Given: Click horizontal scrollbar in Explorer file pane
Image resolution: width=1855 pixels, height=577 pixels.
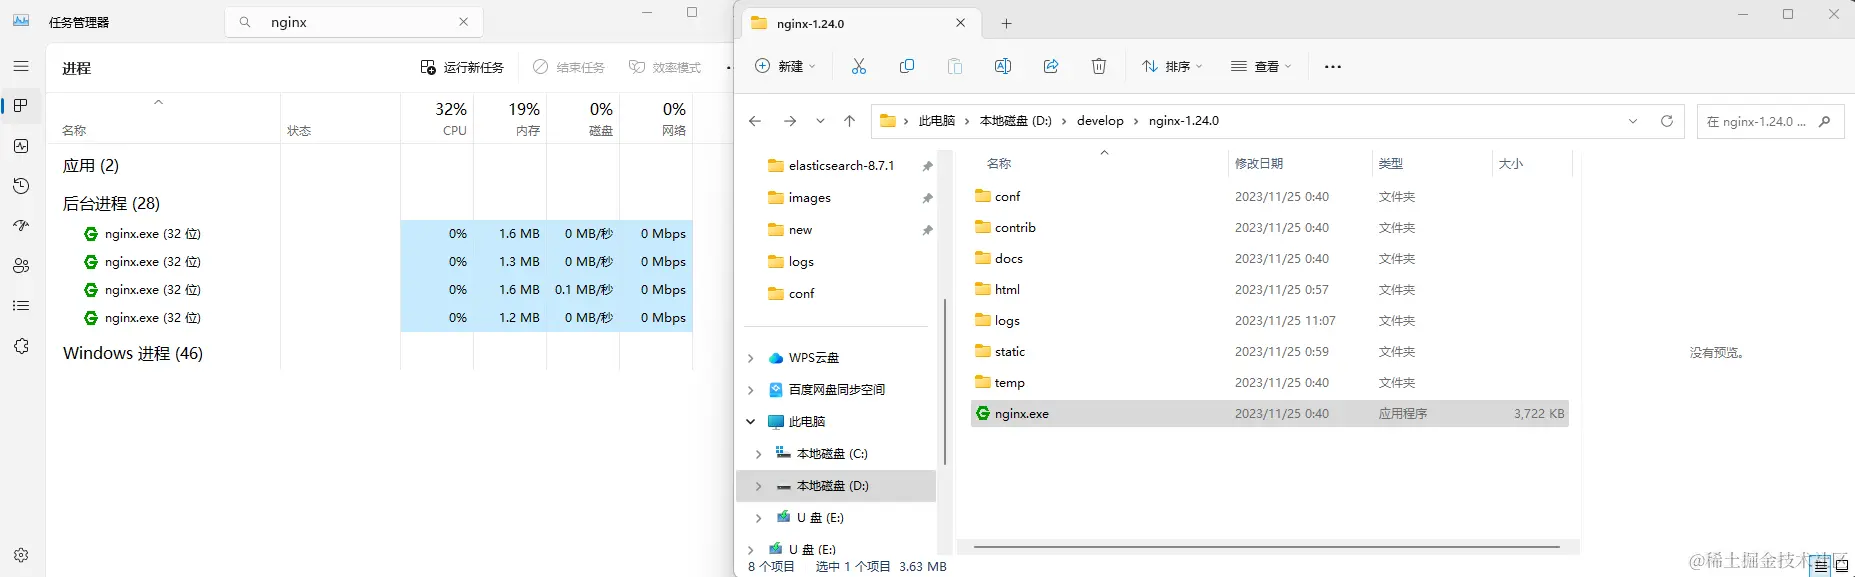Looking at the screenshot, I should [1267, 547].
